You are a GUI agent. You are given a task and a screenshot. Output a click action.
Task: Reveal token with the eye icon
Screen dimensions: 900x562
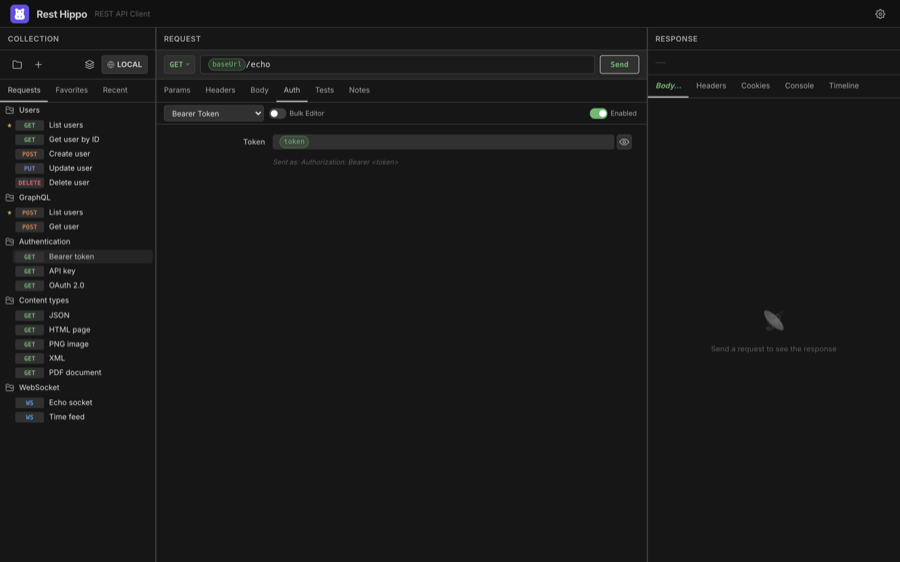(624, 142)
